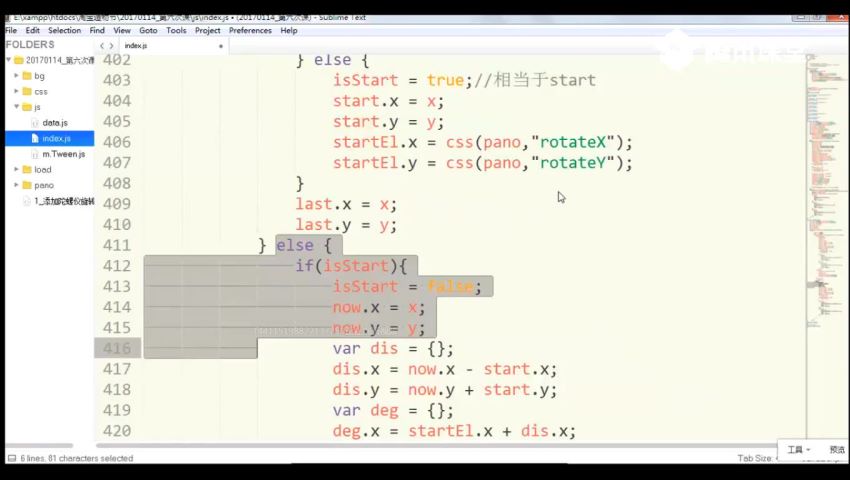Image resolution: width=850 pixels, height=480 pixels.
Task: Open the Selection menu
Action: pos(64,31)
